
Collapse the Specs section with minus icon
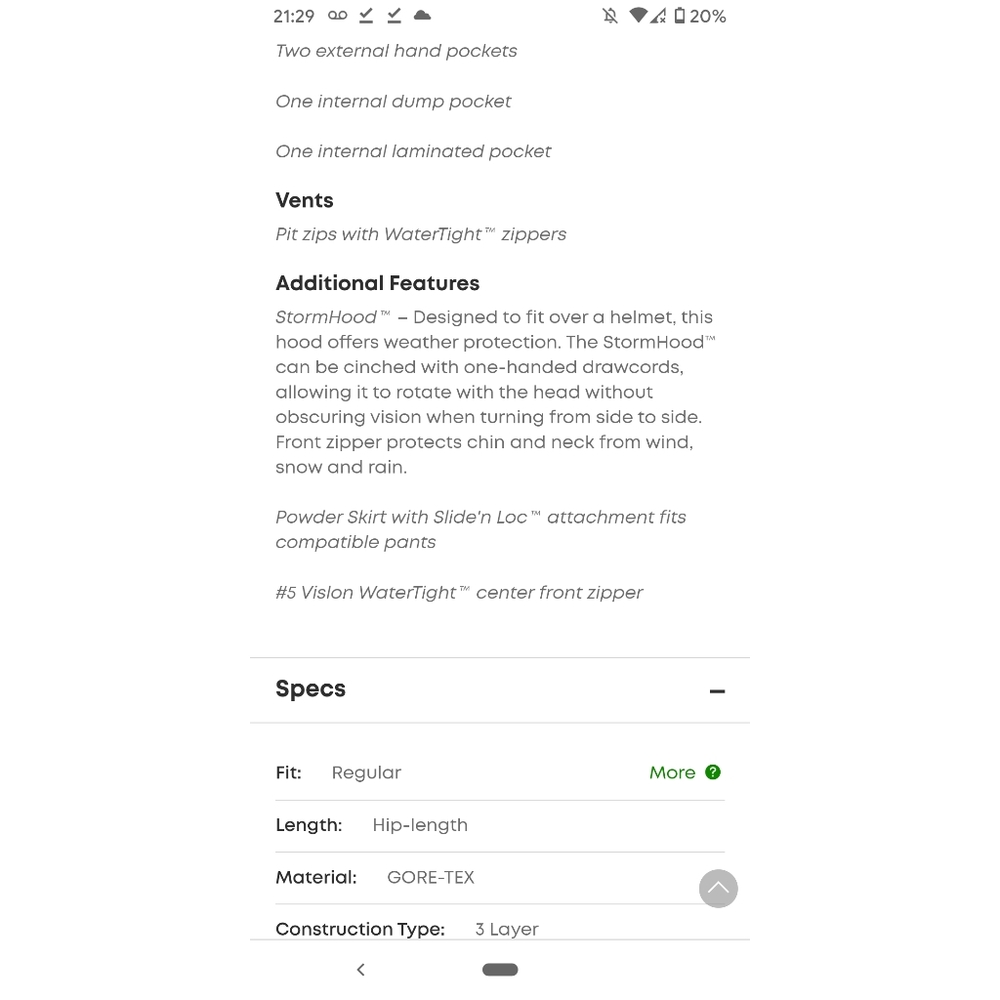(717, 691)
